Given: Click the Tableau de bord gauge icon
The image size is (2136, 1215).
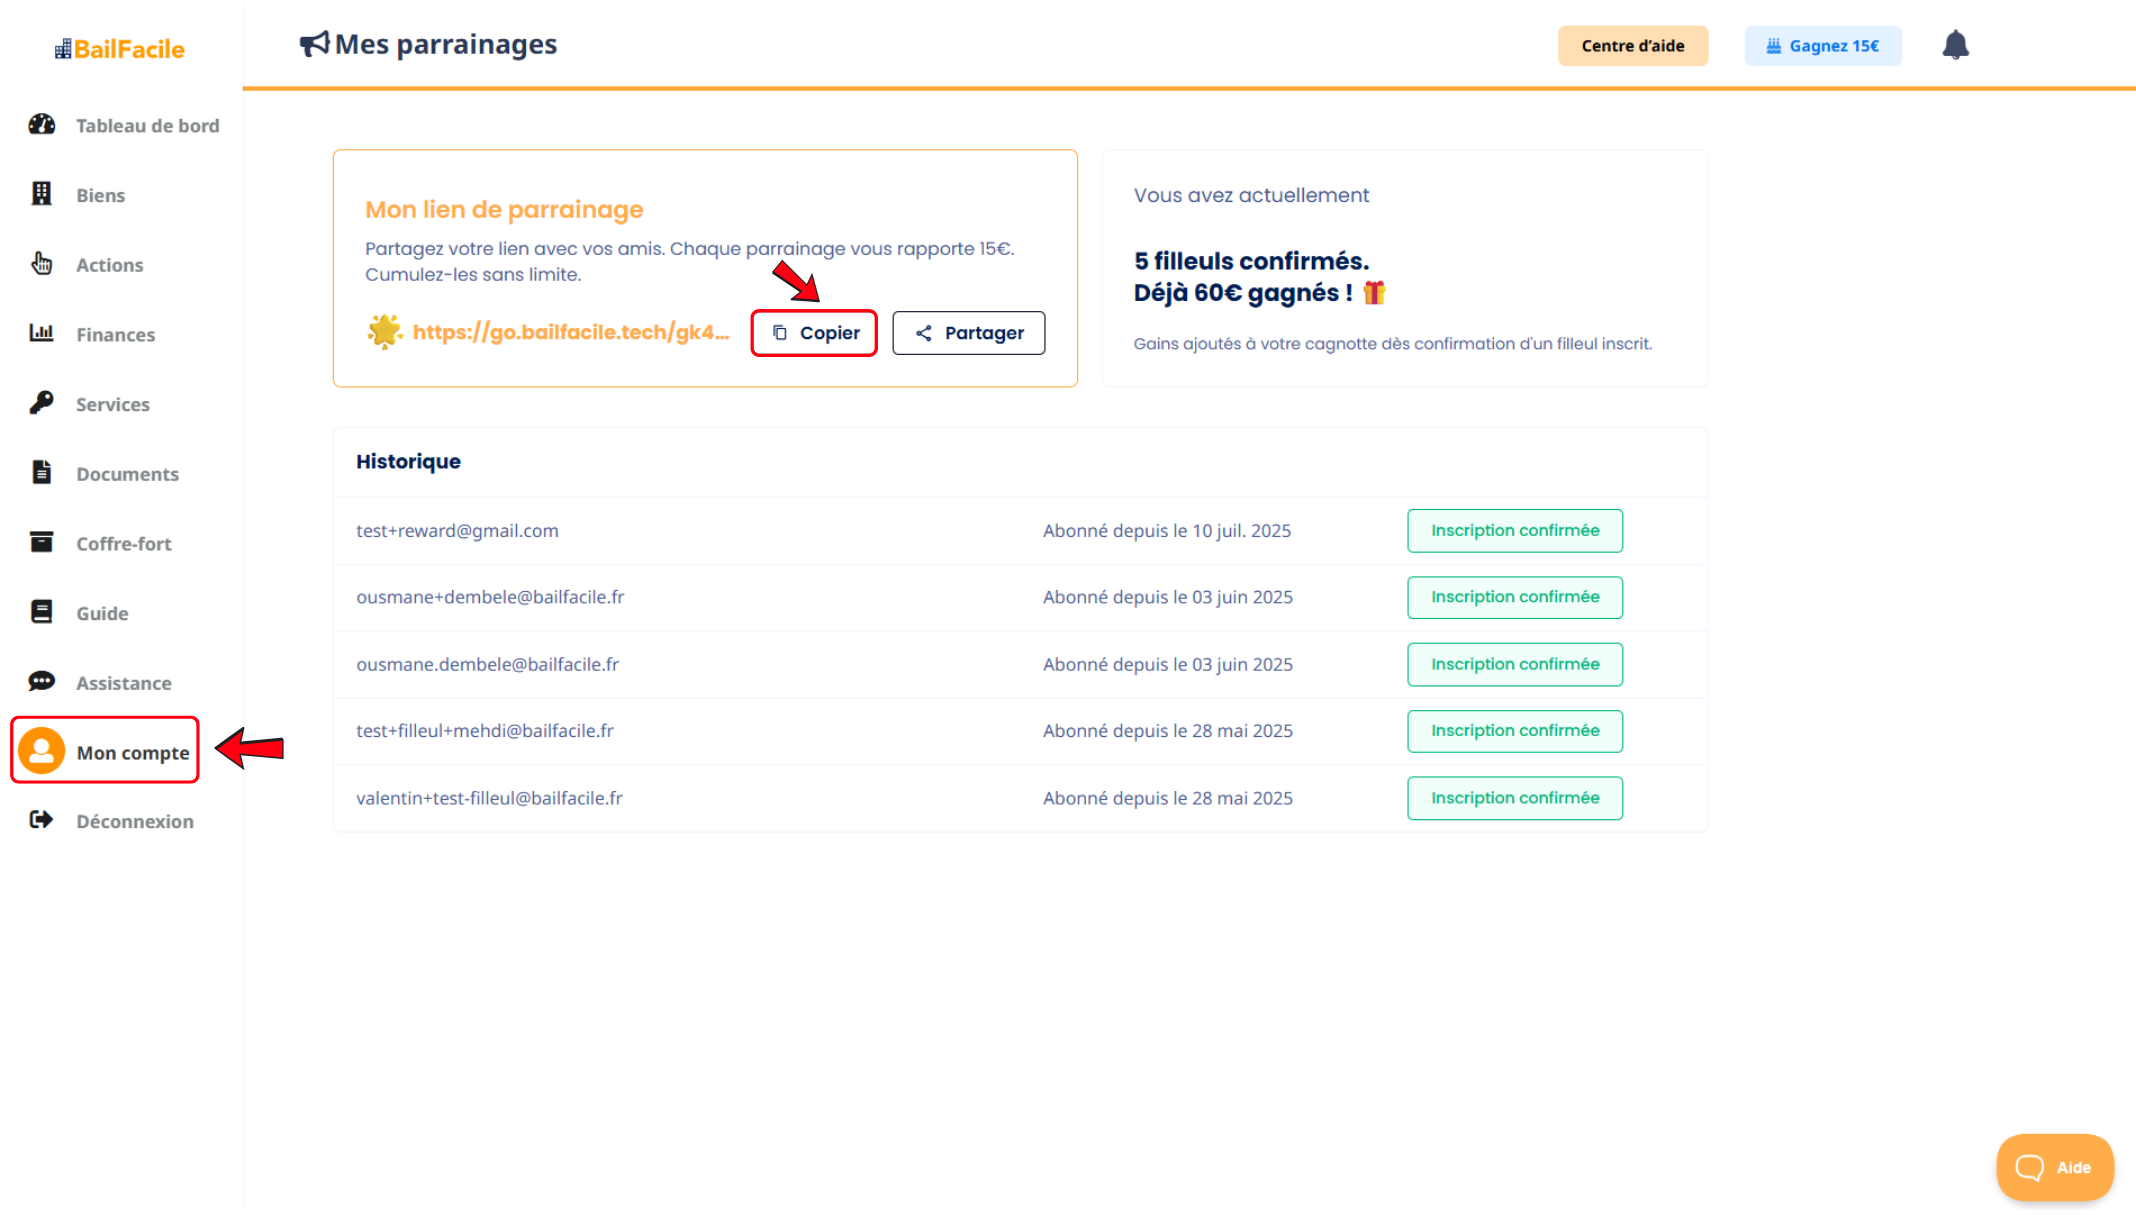Looking at the screenshot, I should point(41,124).
